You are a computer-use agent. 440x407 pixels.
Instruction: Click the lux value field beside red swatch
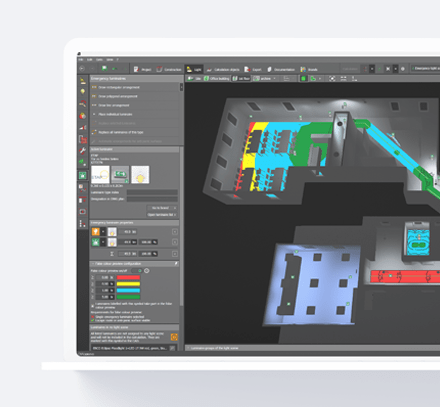pyautogui.click(x=105, y=278)
